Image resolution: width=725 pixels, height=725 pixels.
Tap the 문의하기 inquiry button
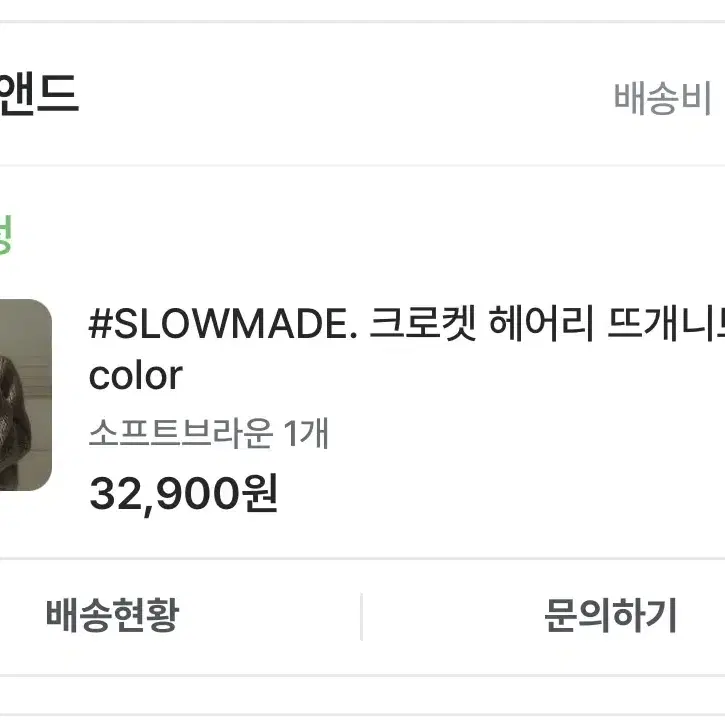(x=610, y=616)
